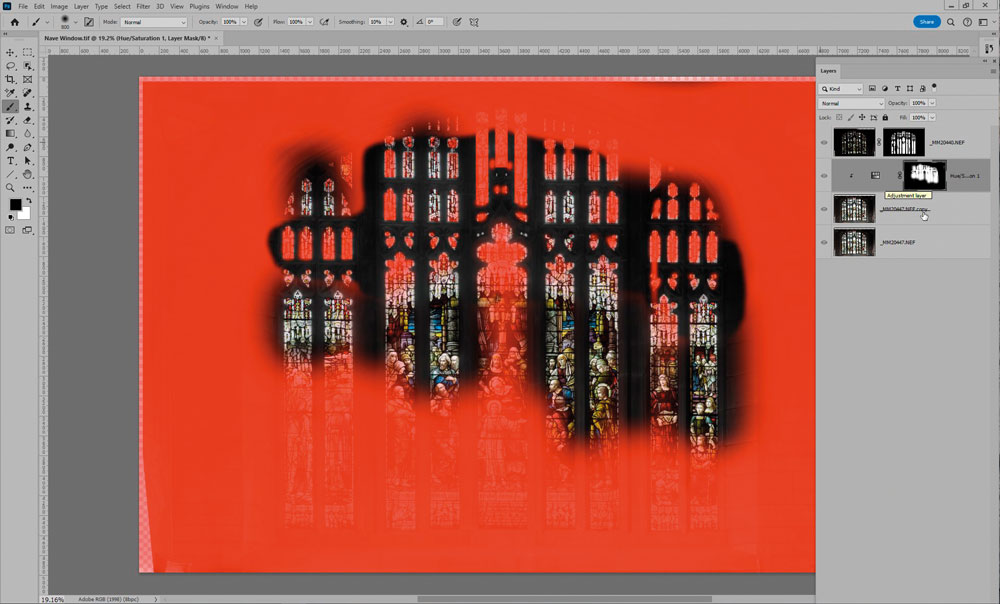Open symmetry paint options butterfly

pyautogui.click(x=474, y=22)
